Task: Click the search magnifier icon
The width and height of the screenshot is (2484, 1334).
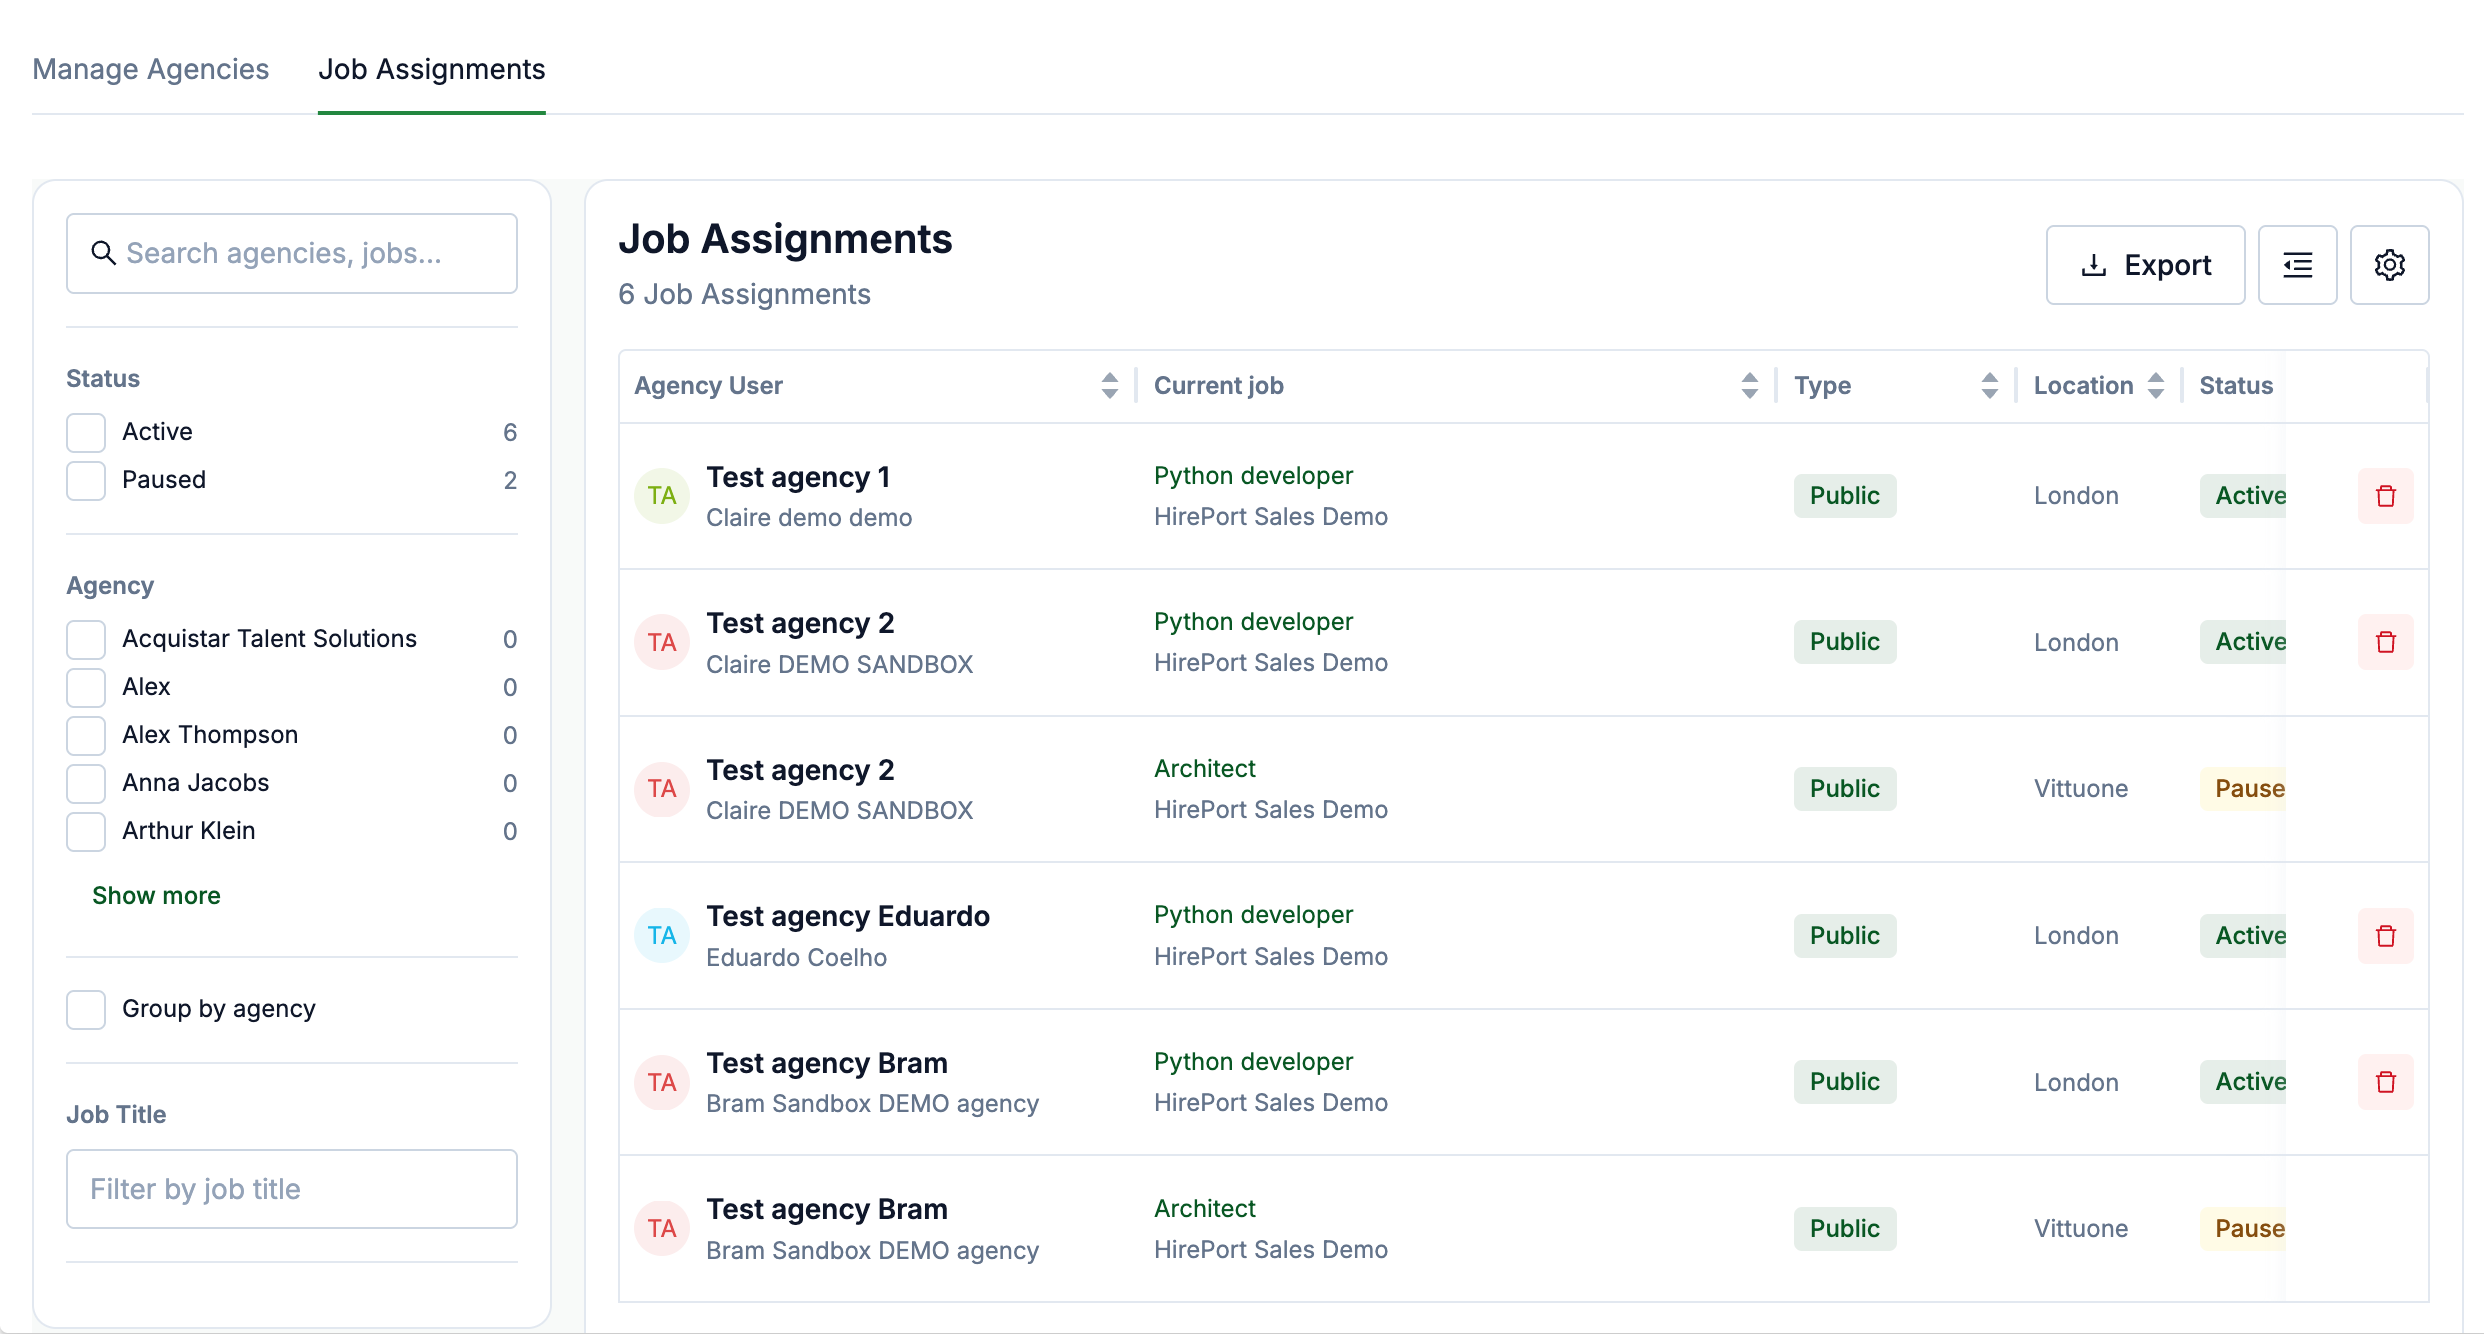Action: click(104, 253)
